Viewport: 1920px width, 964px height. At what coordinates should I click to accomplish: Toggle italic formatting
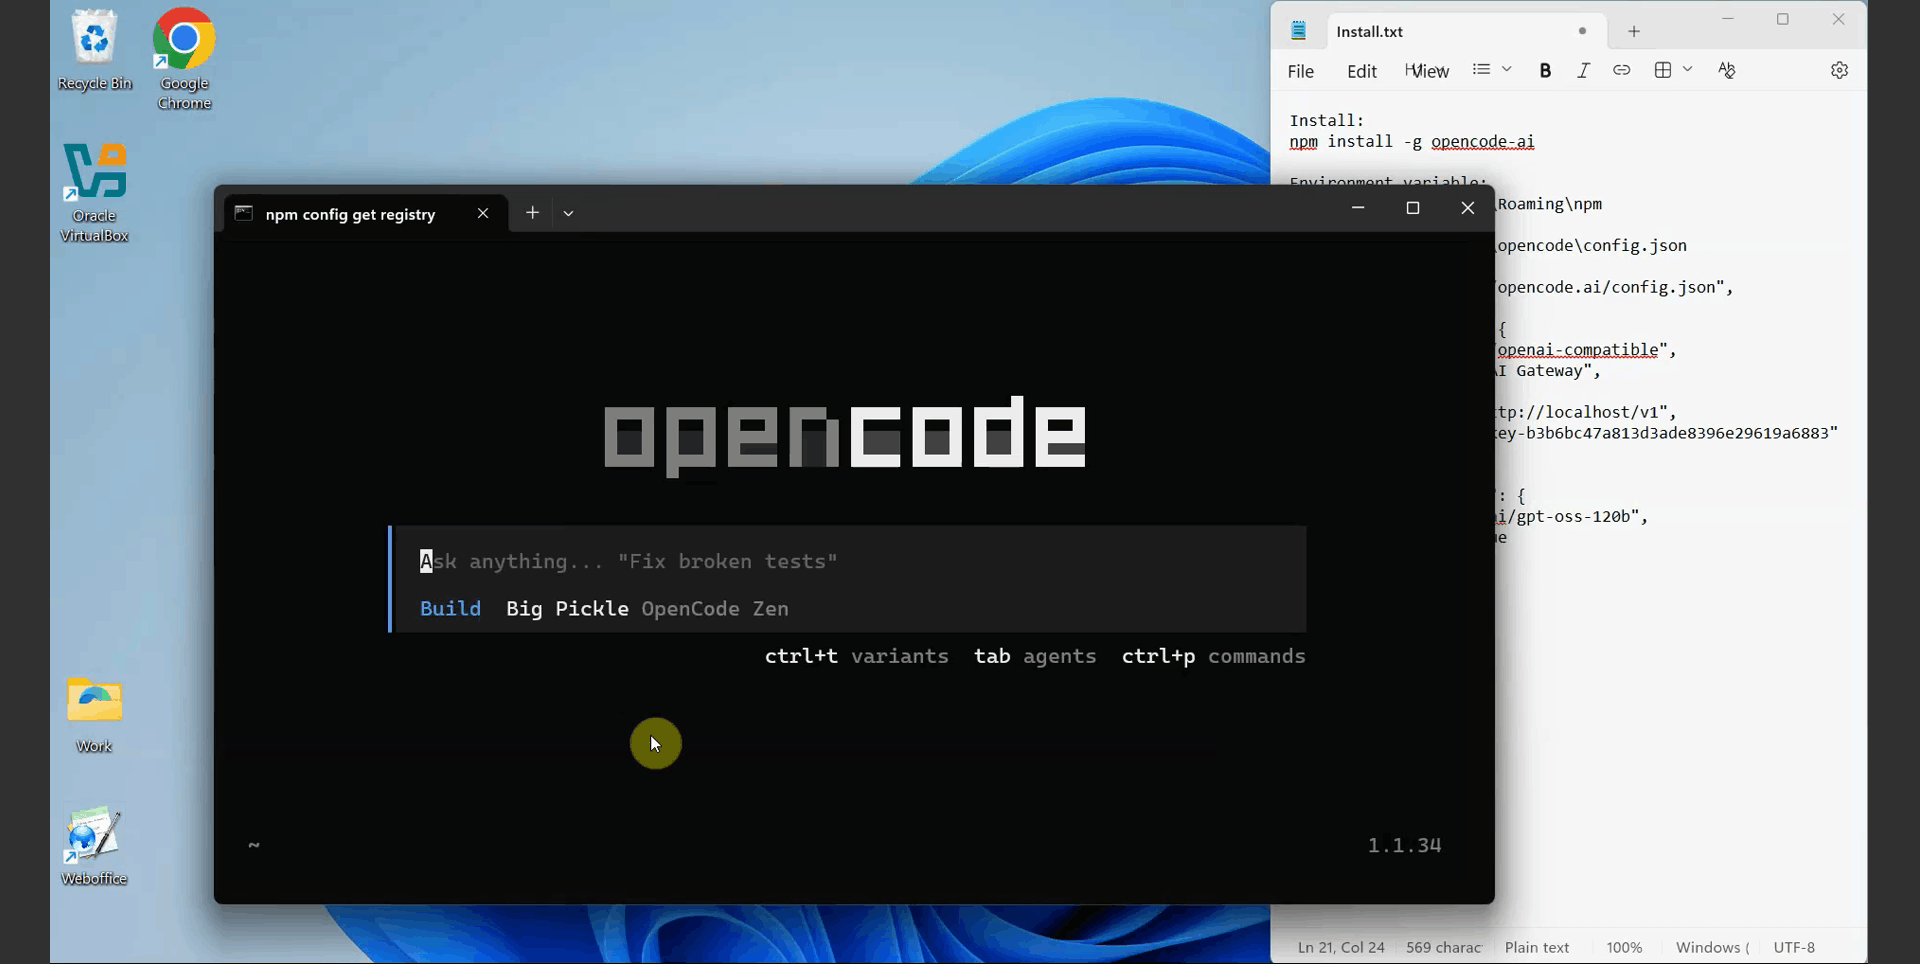(x=1583, y=70)
